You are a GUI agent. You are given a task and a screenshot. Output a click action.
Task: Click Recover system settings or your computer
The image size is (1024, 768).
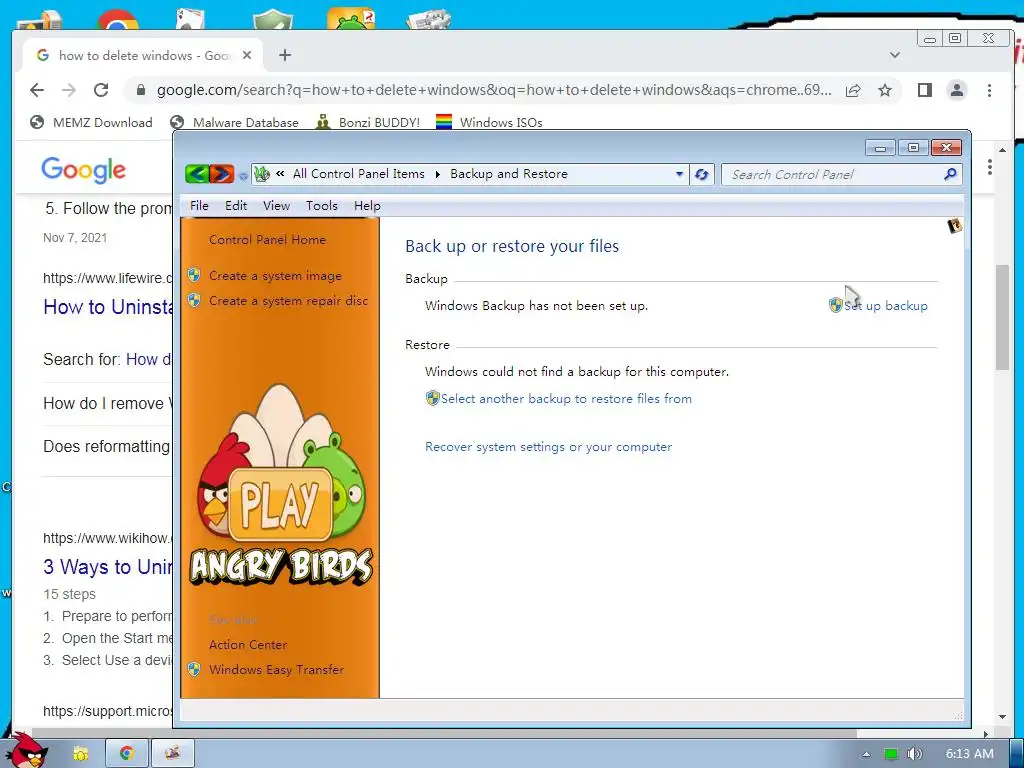pos(548,447)
